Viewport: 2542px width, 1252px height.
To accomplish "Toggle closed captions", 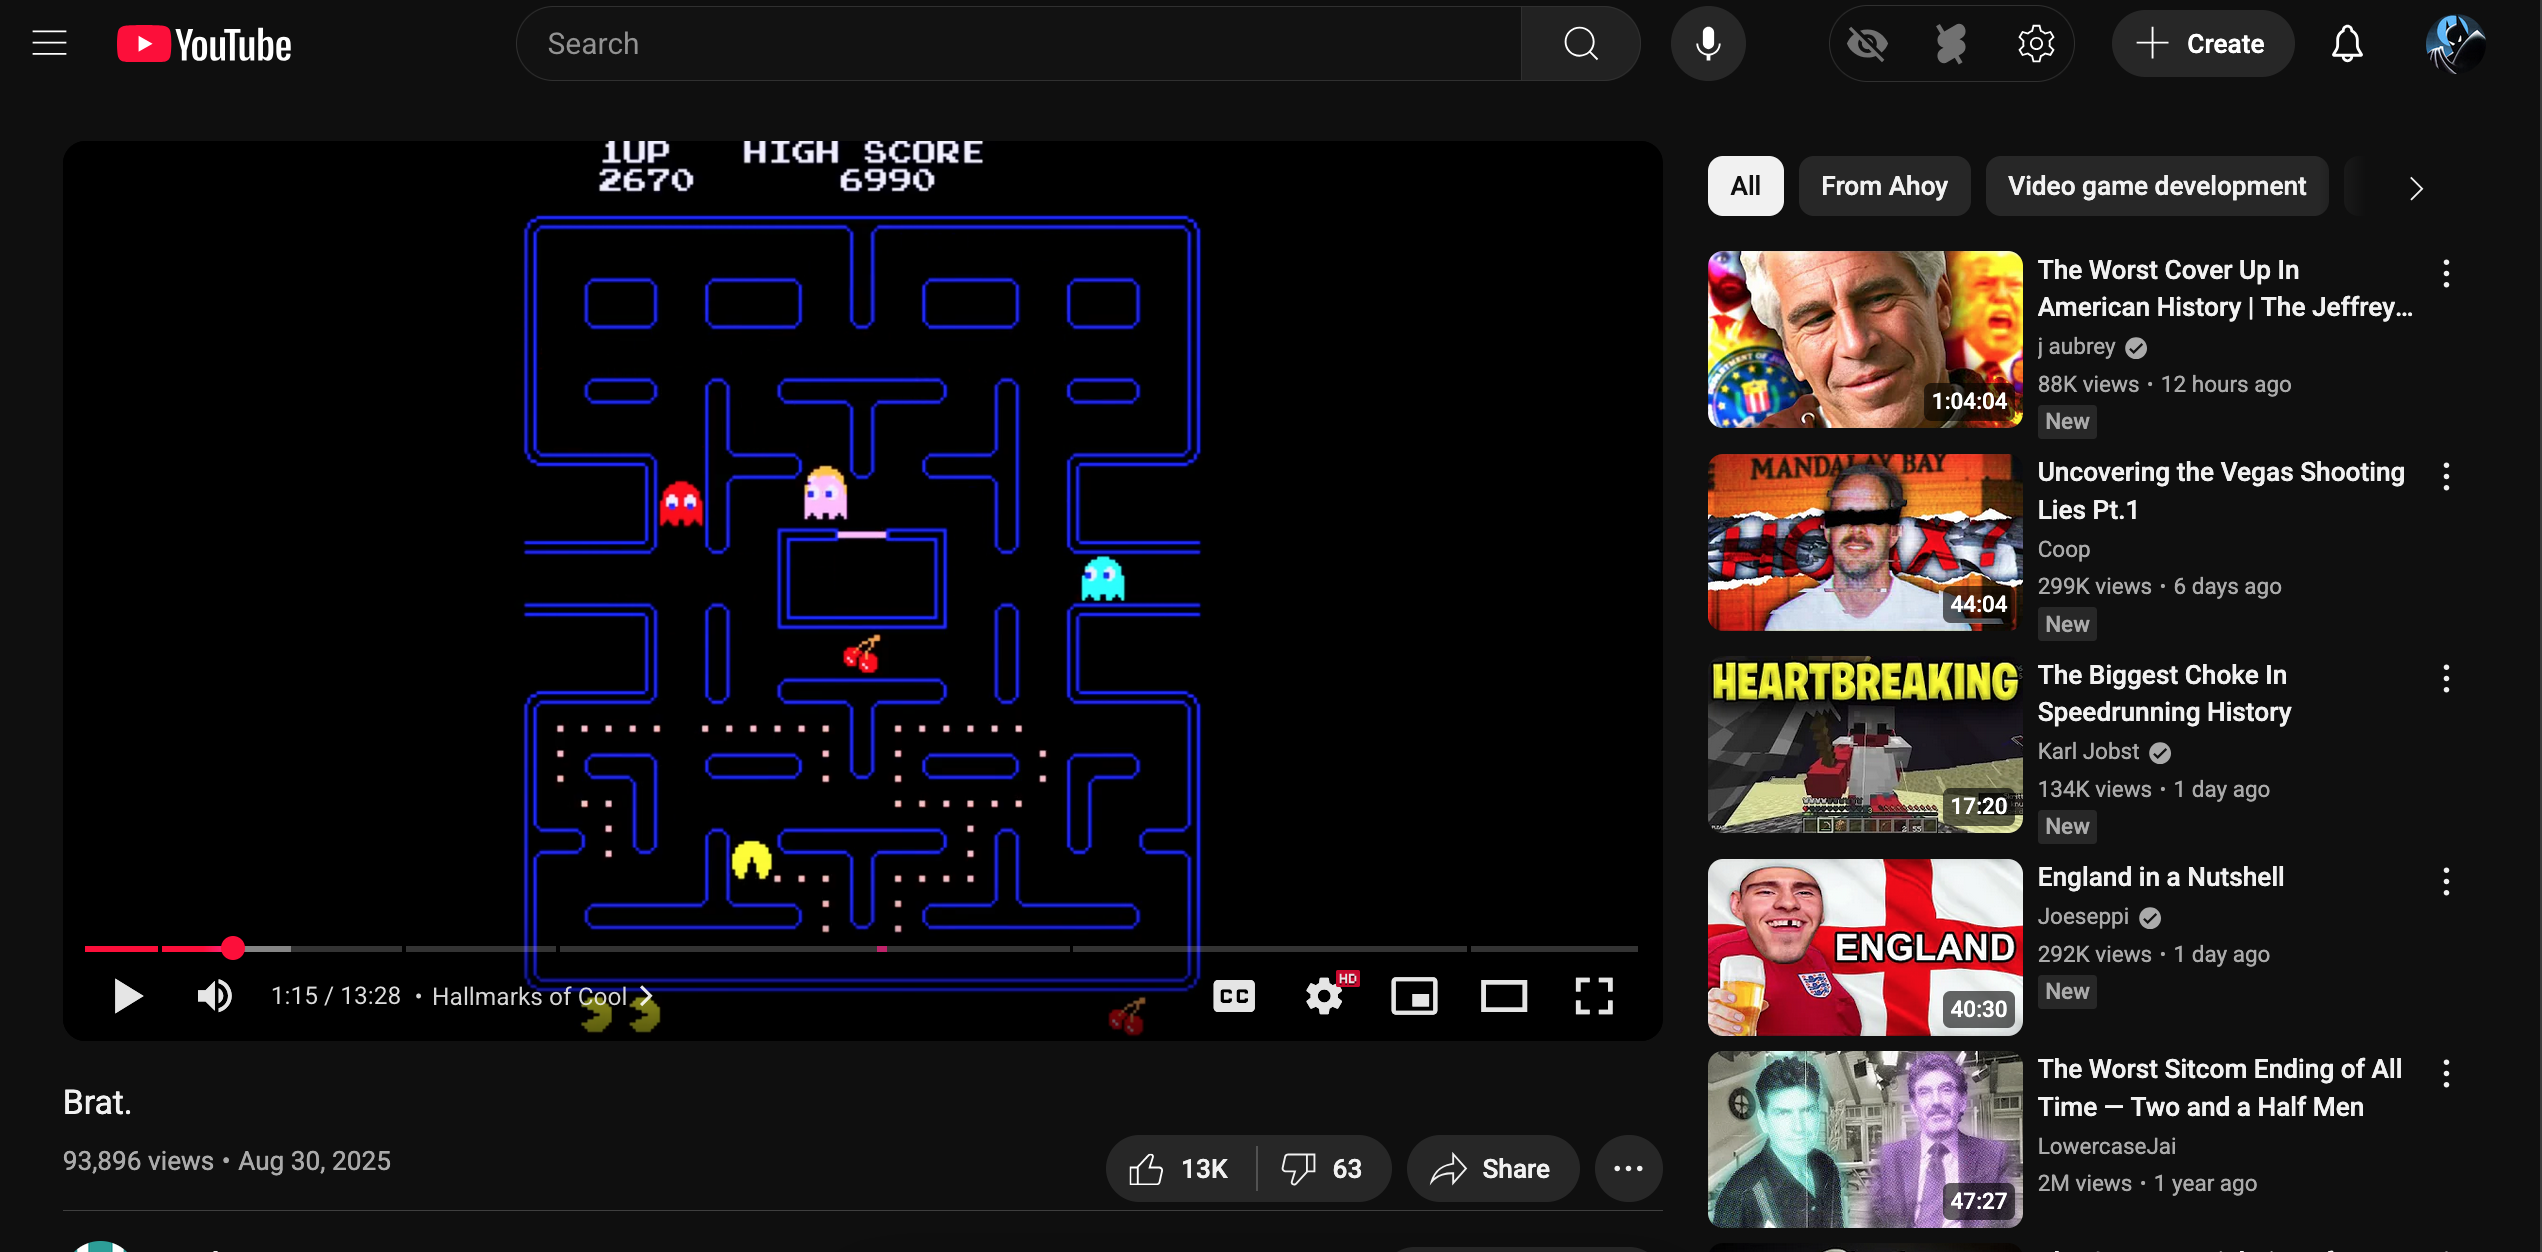I will pyautogui.click(x=1234, y=996).
